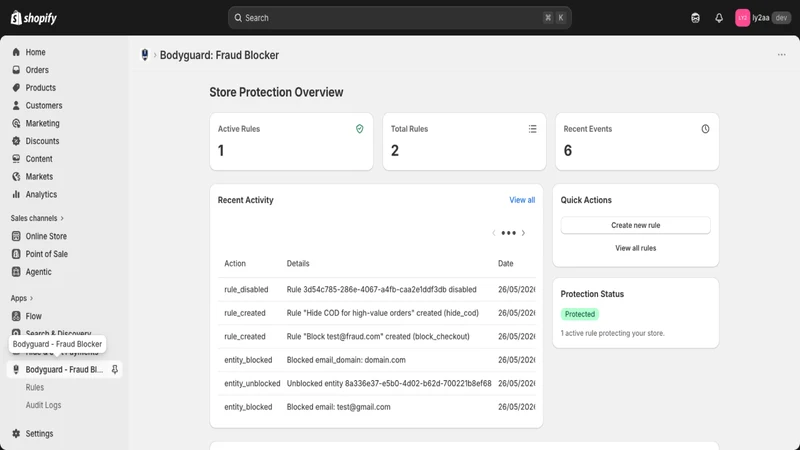Image resolution: width=800 pixels, height=450 pixels.
Task: Click the Products tag icon
Action: (16, 88)
